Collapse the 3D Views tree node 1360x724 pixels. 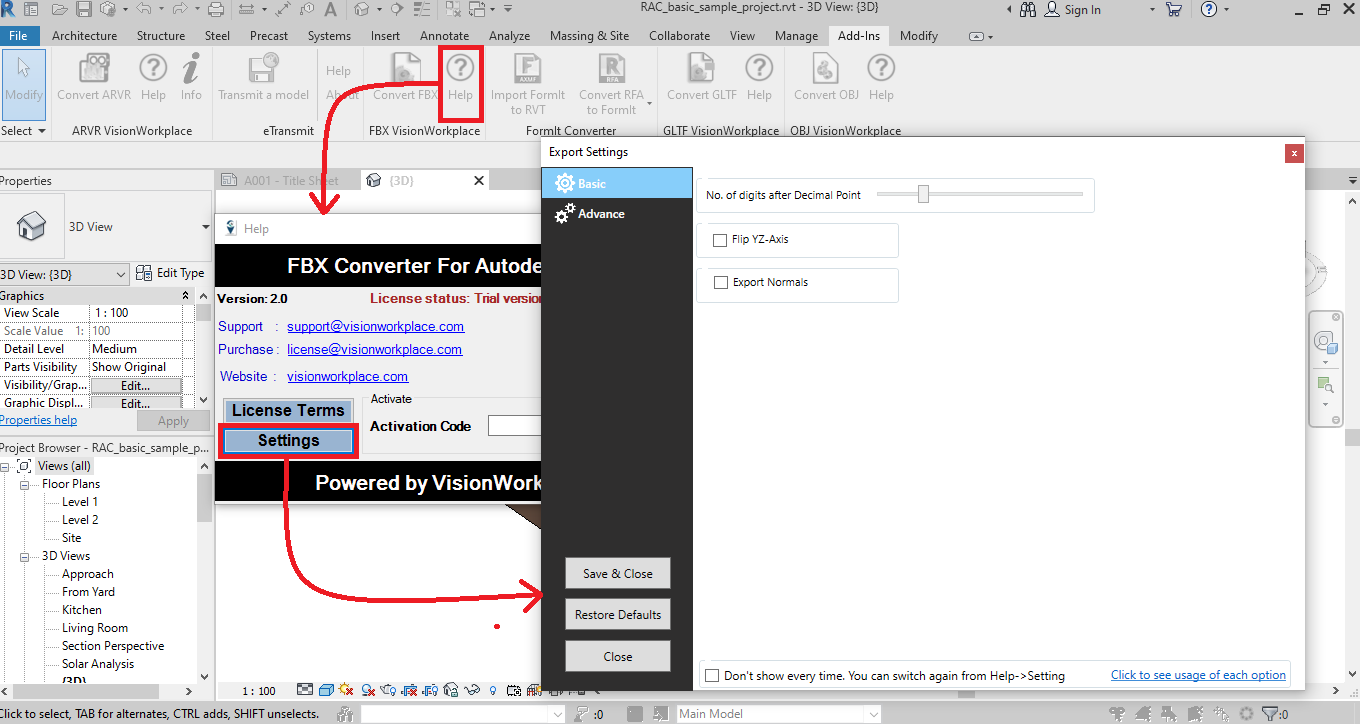24,556
